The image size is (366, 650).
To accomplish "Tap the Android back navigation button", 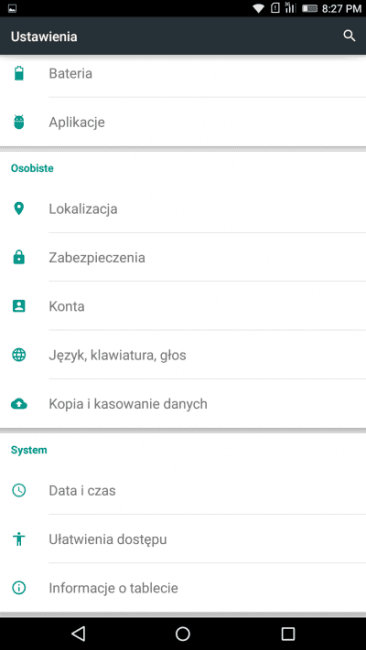I will tap(78, 633).
